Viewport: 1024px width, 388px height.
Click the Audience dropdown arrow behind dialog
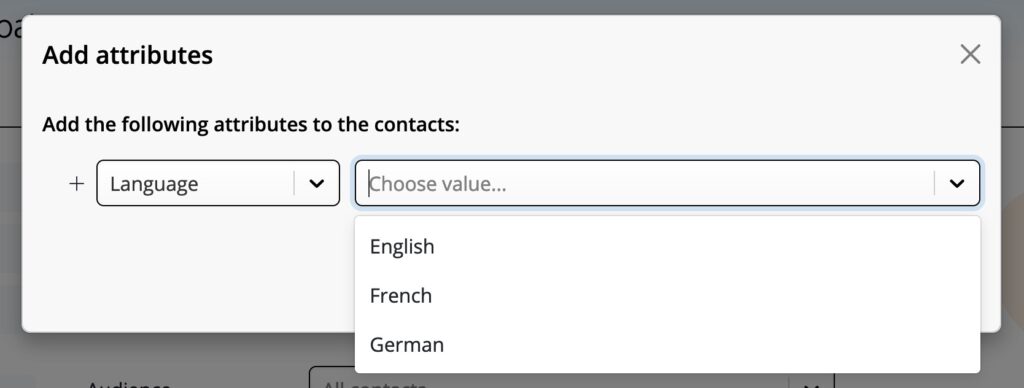pyautogui.click(x=811, y=384)
